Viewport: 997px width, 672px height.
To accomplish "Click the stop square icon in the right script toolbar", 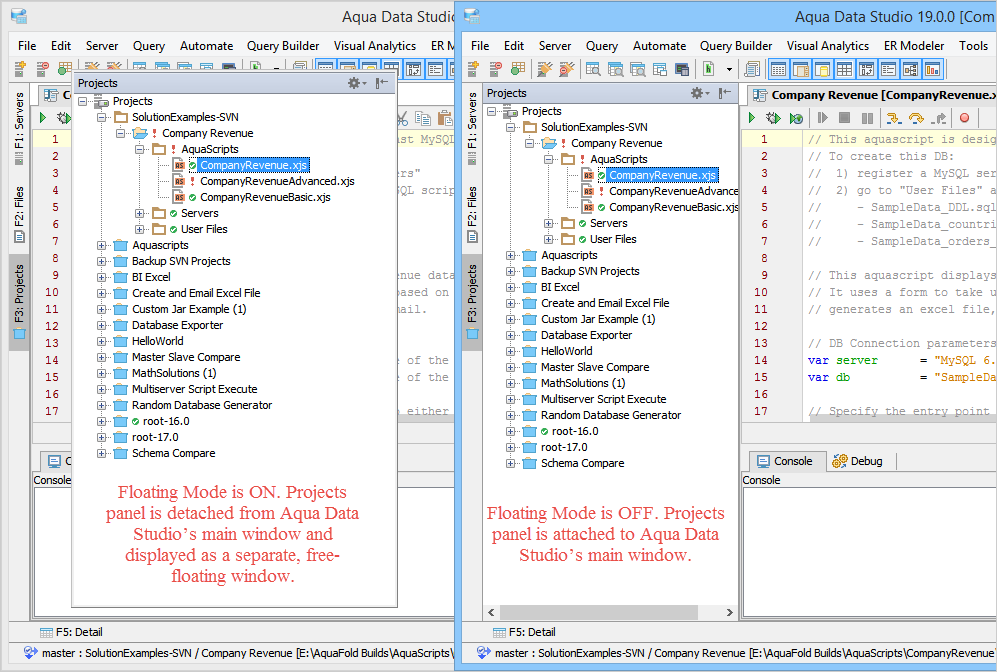I will (x=844, y=118).
